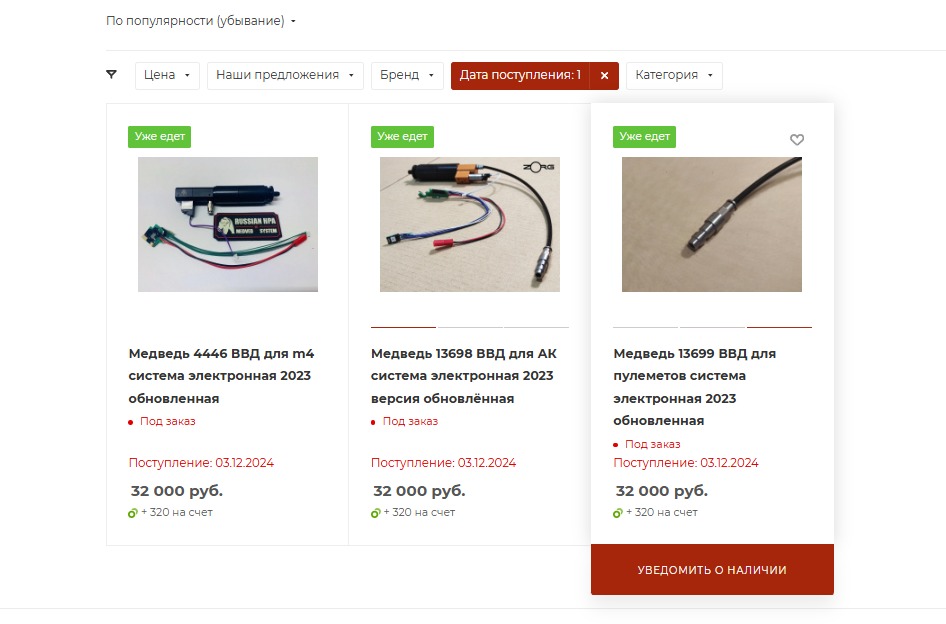Open the sort by popularity dropdown
The image size is (946, 624).
click(x=201, y=21)
